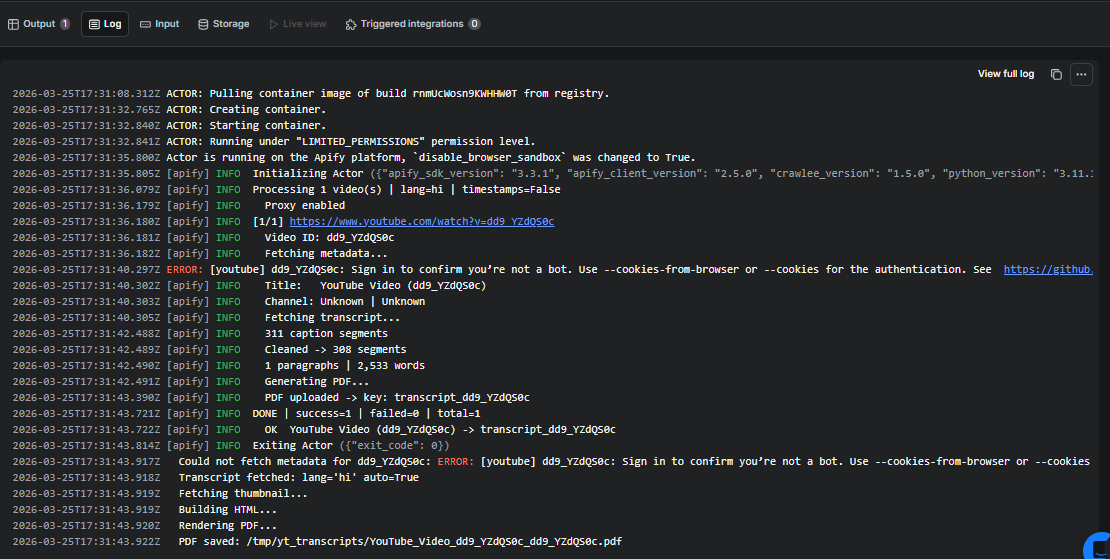Select the 'Video ID: dd9_YZdQS0c' line
The height and width of the screenshot is (559, 1110).
coord(203,238)
